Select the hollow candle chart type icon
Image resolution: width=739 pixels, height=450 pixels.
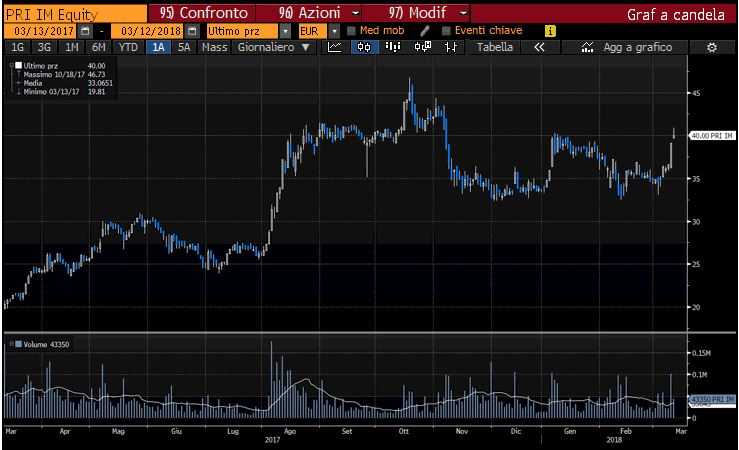[422, 47]
